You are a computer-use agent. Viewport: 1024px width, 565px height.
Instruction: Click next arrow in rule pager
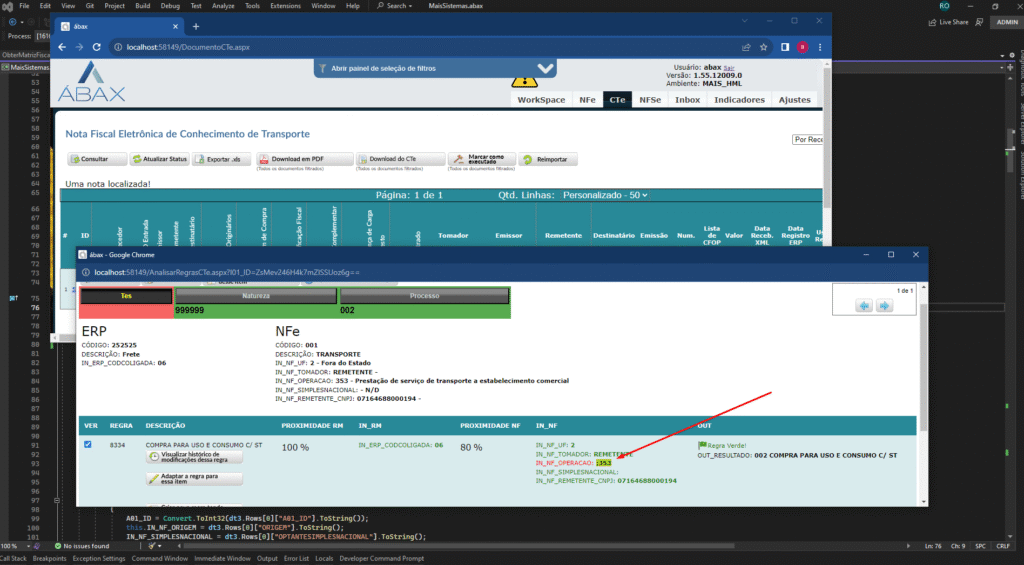coord(884,305)
